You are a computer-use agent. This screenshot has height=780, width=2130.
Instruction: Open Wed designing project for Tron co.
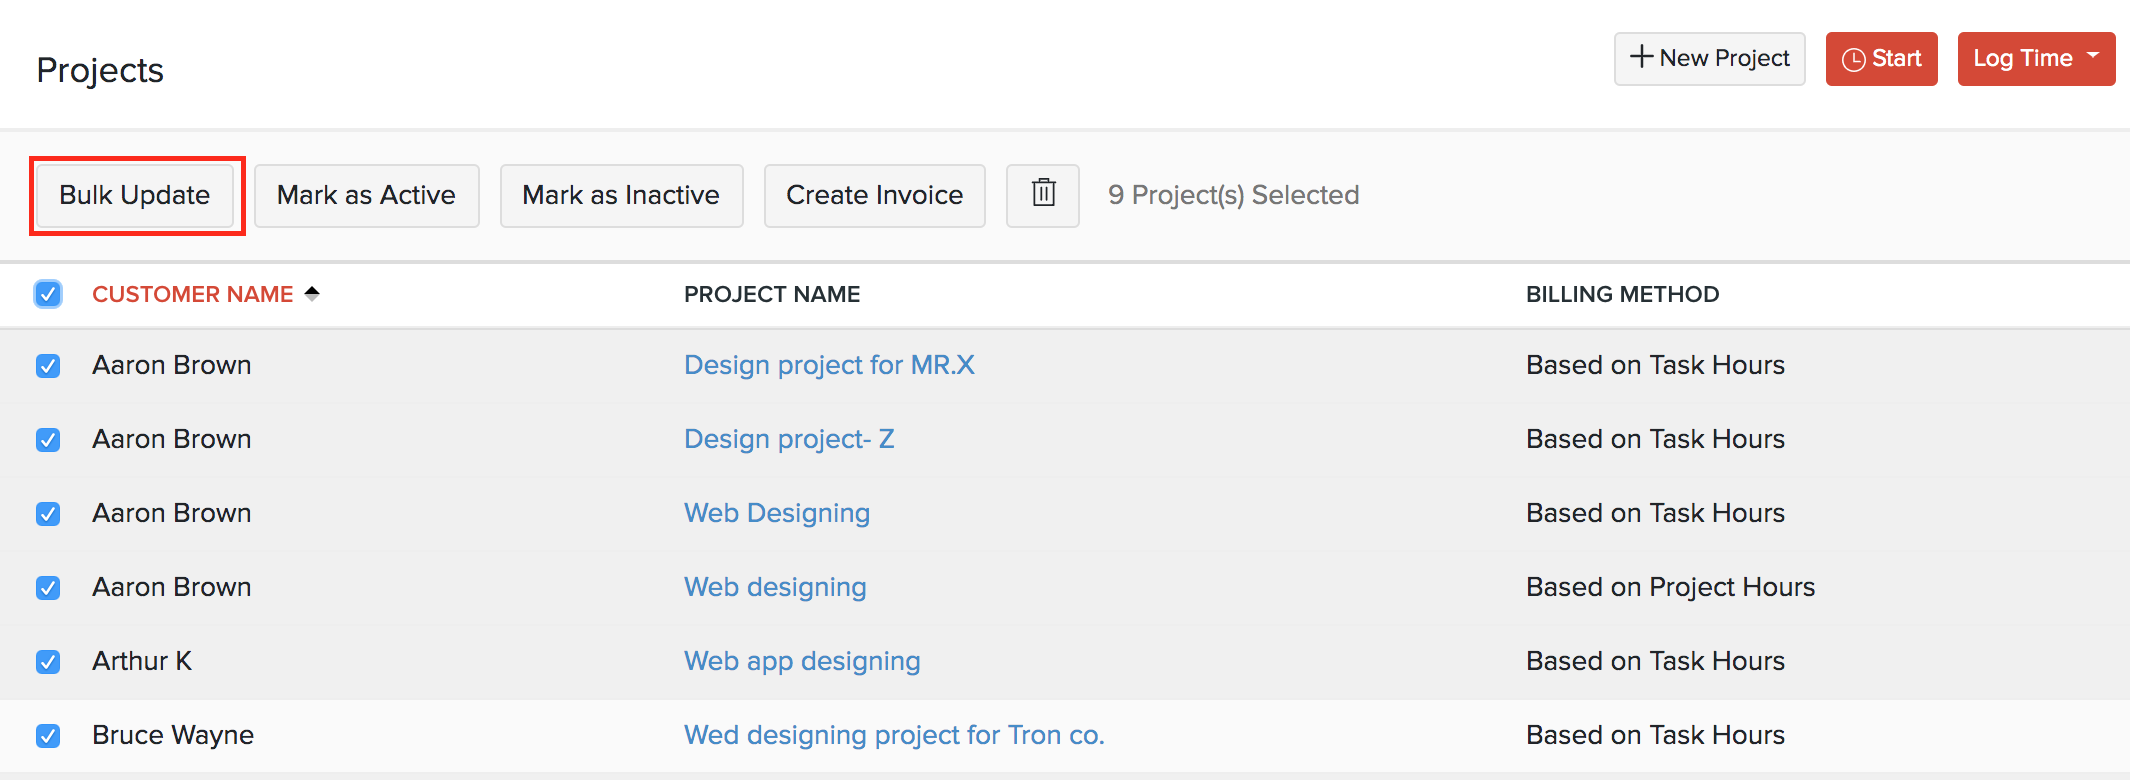[893, 735]
